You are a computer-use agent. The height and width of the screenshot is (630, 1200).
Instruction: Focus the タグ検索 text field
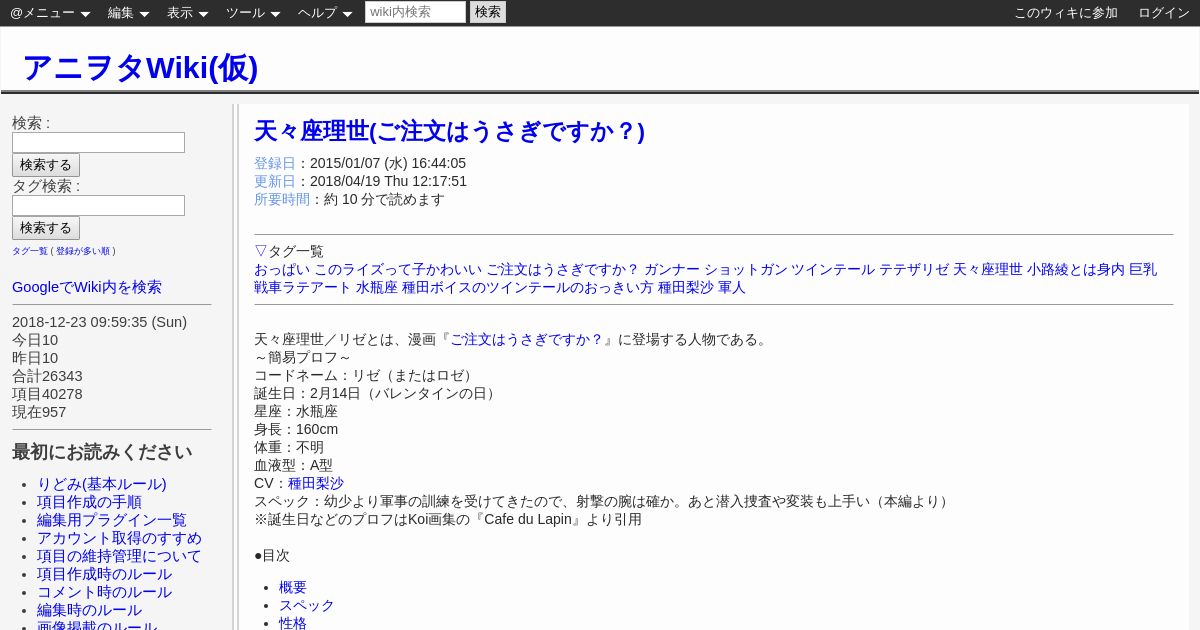pos(98,206)
